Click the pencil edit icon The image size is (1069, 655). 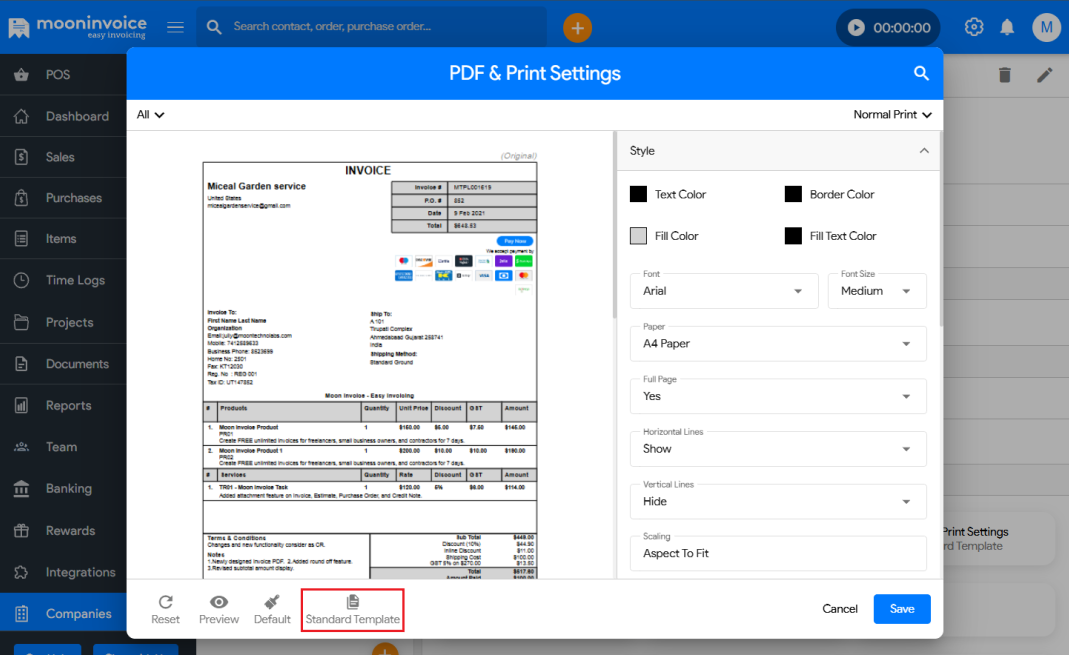[1044, 75]
